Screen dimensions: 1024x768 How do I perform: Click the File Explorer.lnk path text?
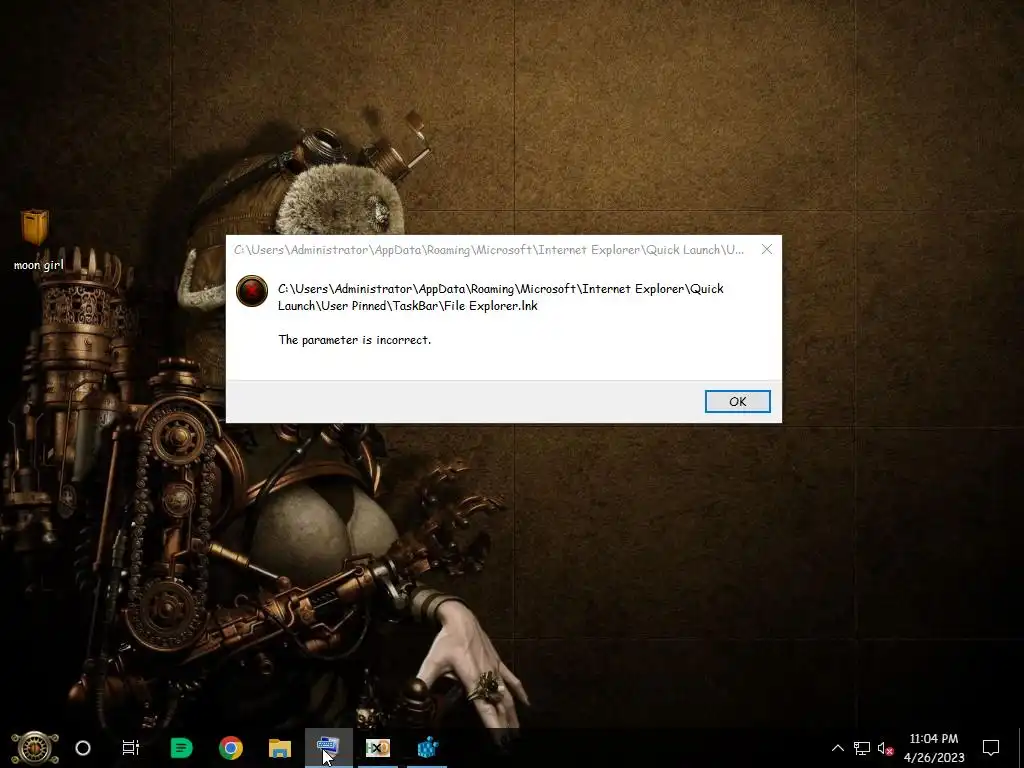point(501,297)
